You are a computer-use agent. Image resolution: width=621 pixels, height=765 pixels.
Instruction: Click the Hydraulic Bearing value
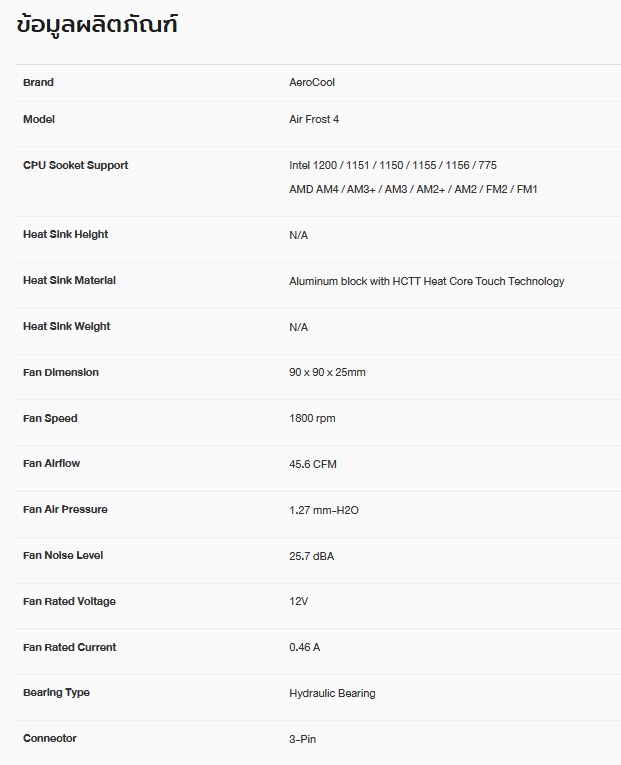coord(332,693)
